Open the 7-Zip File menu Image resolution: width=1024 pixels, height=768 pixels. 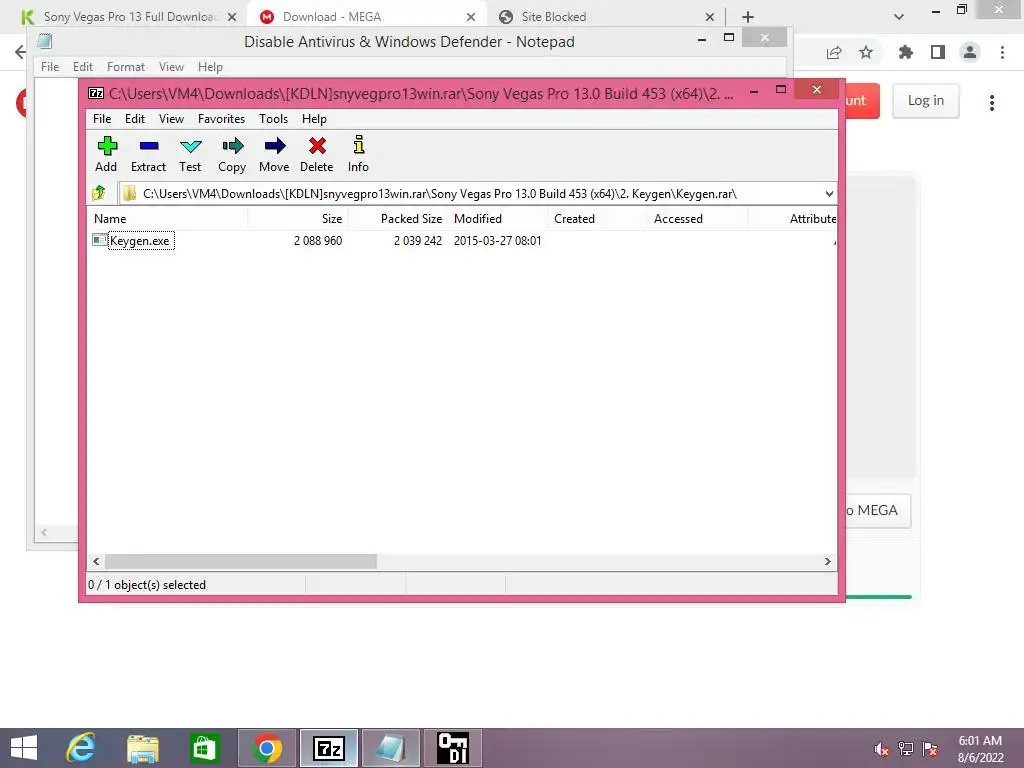coord(102,119)
